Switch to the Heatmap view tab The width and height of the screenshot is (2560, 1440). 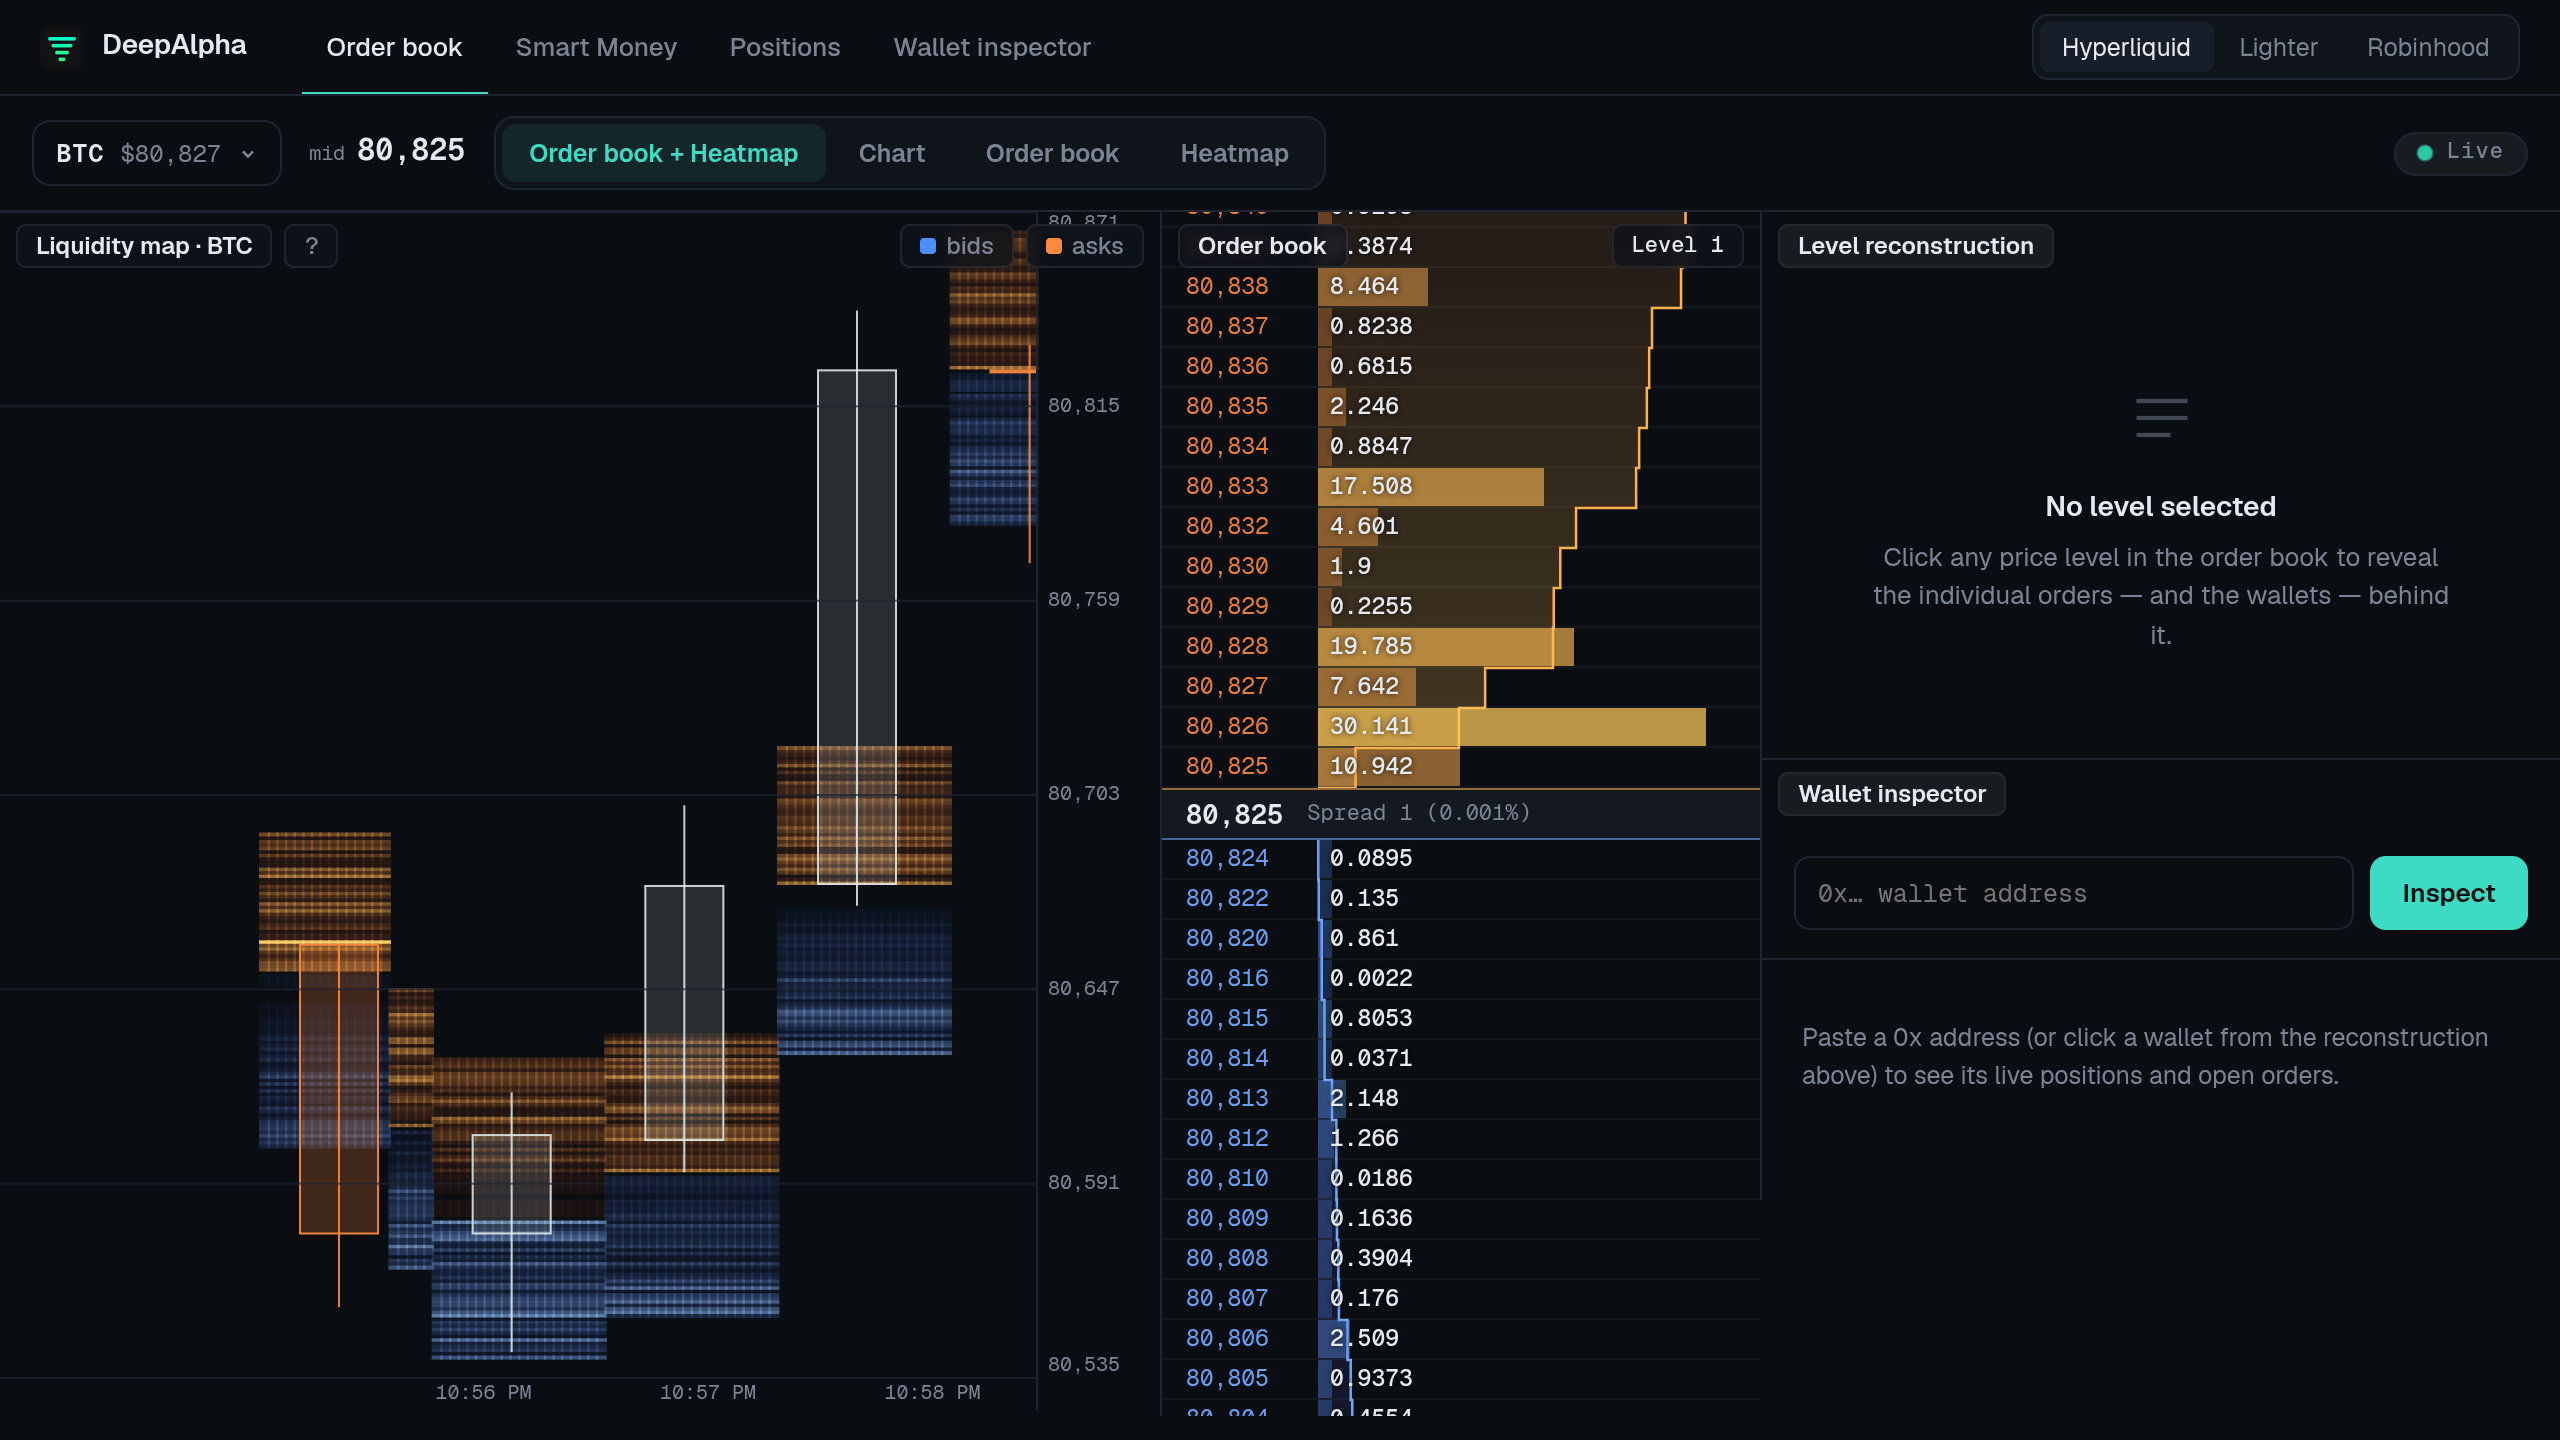1234,153
